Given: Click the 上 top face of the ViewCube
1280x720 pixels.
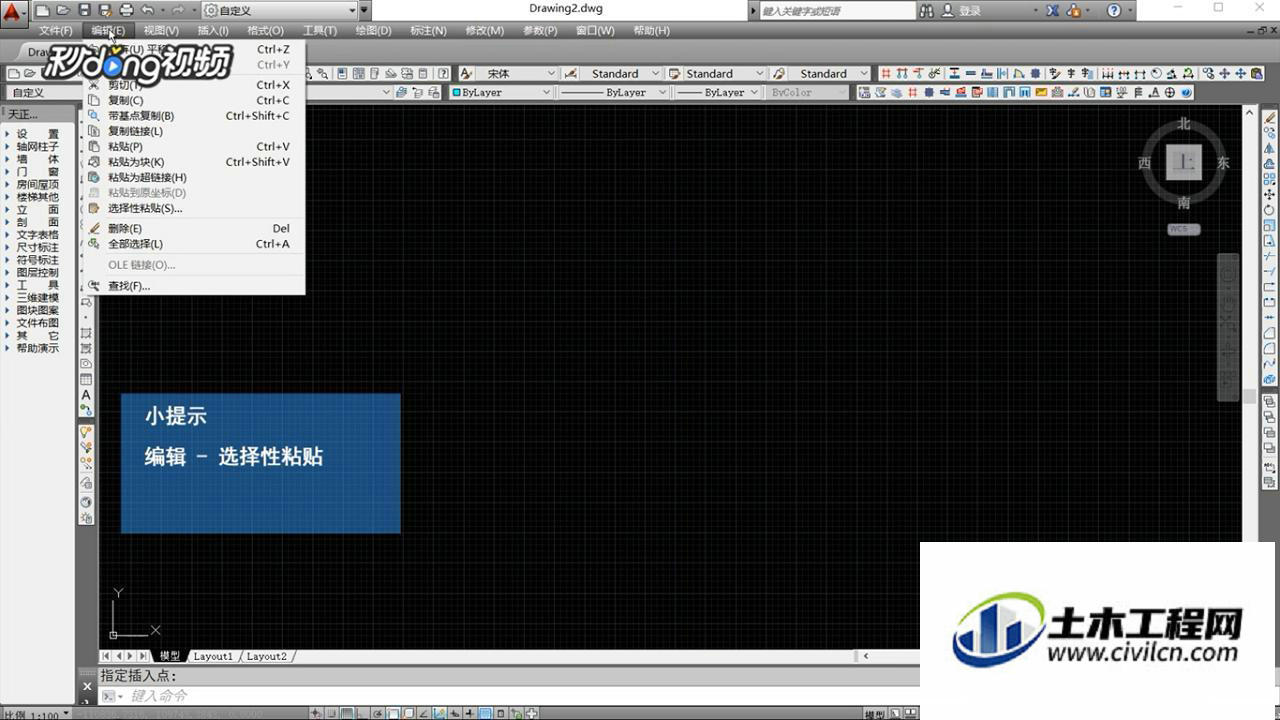Looking at the screenshot, I should click(x=1184, y=162).
